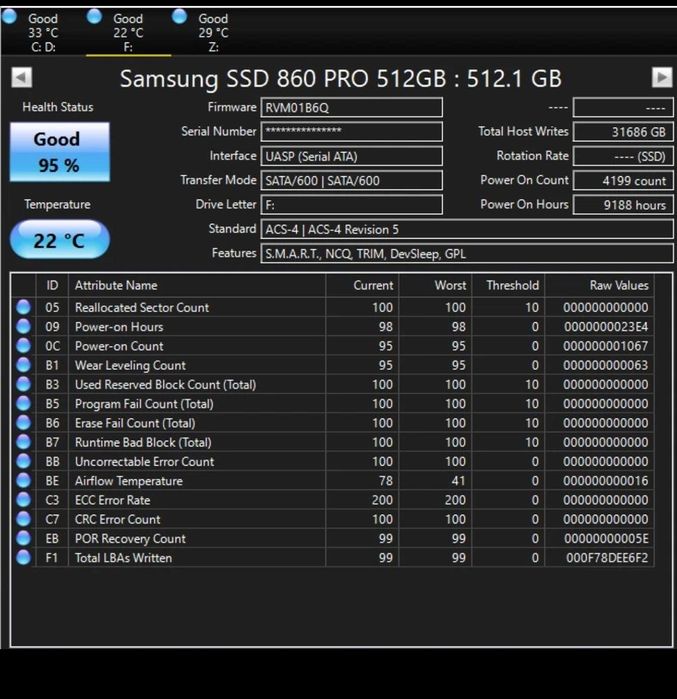Click the Attribute Name column header
This screenshot has width=677, height=699.
[x=197, y=285]
